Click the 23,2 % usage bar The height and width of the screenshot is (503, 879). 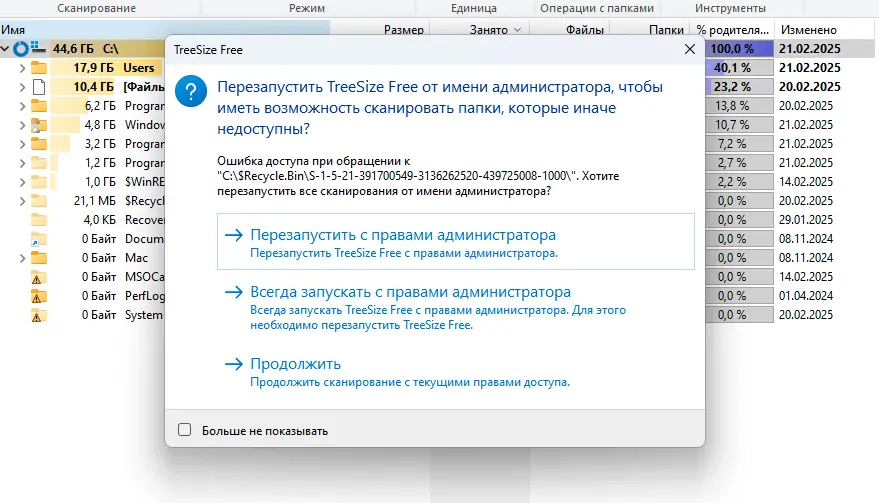pos(739,87)
